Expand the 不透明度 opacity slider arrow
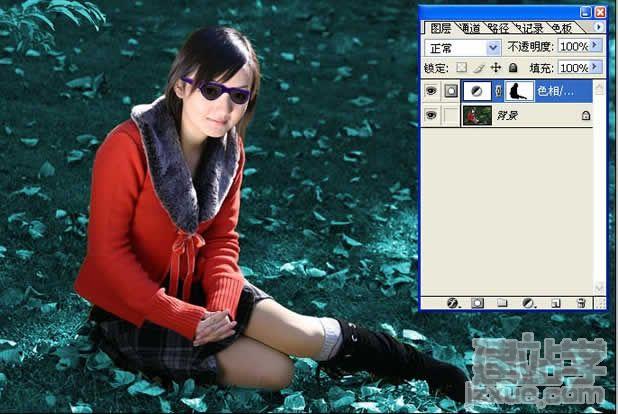The image size is (618, 414). click(x=596, y=46)
